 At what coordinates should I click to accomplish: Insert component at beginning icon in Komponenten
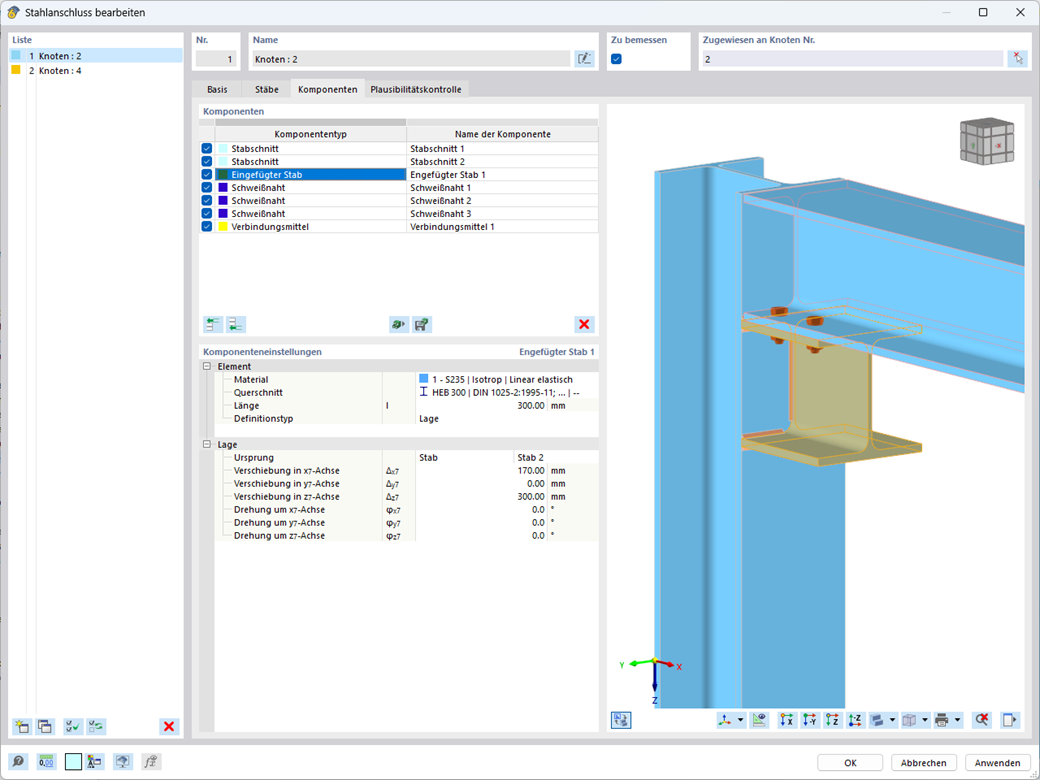point(213,324)
